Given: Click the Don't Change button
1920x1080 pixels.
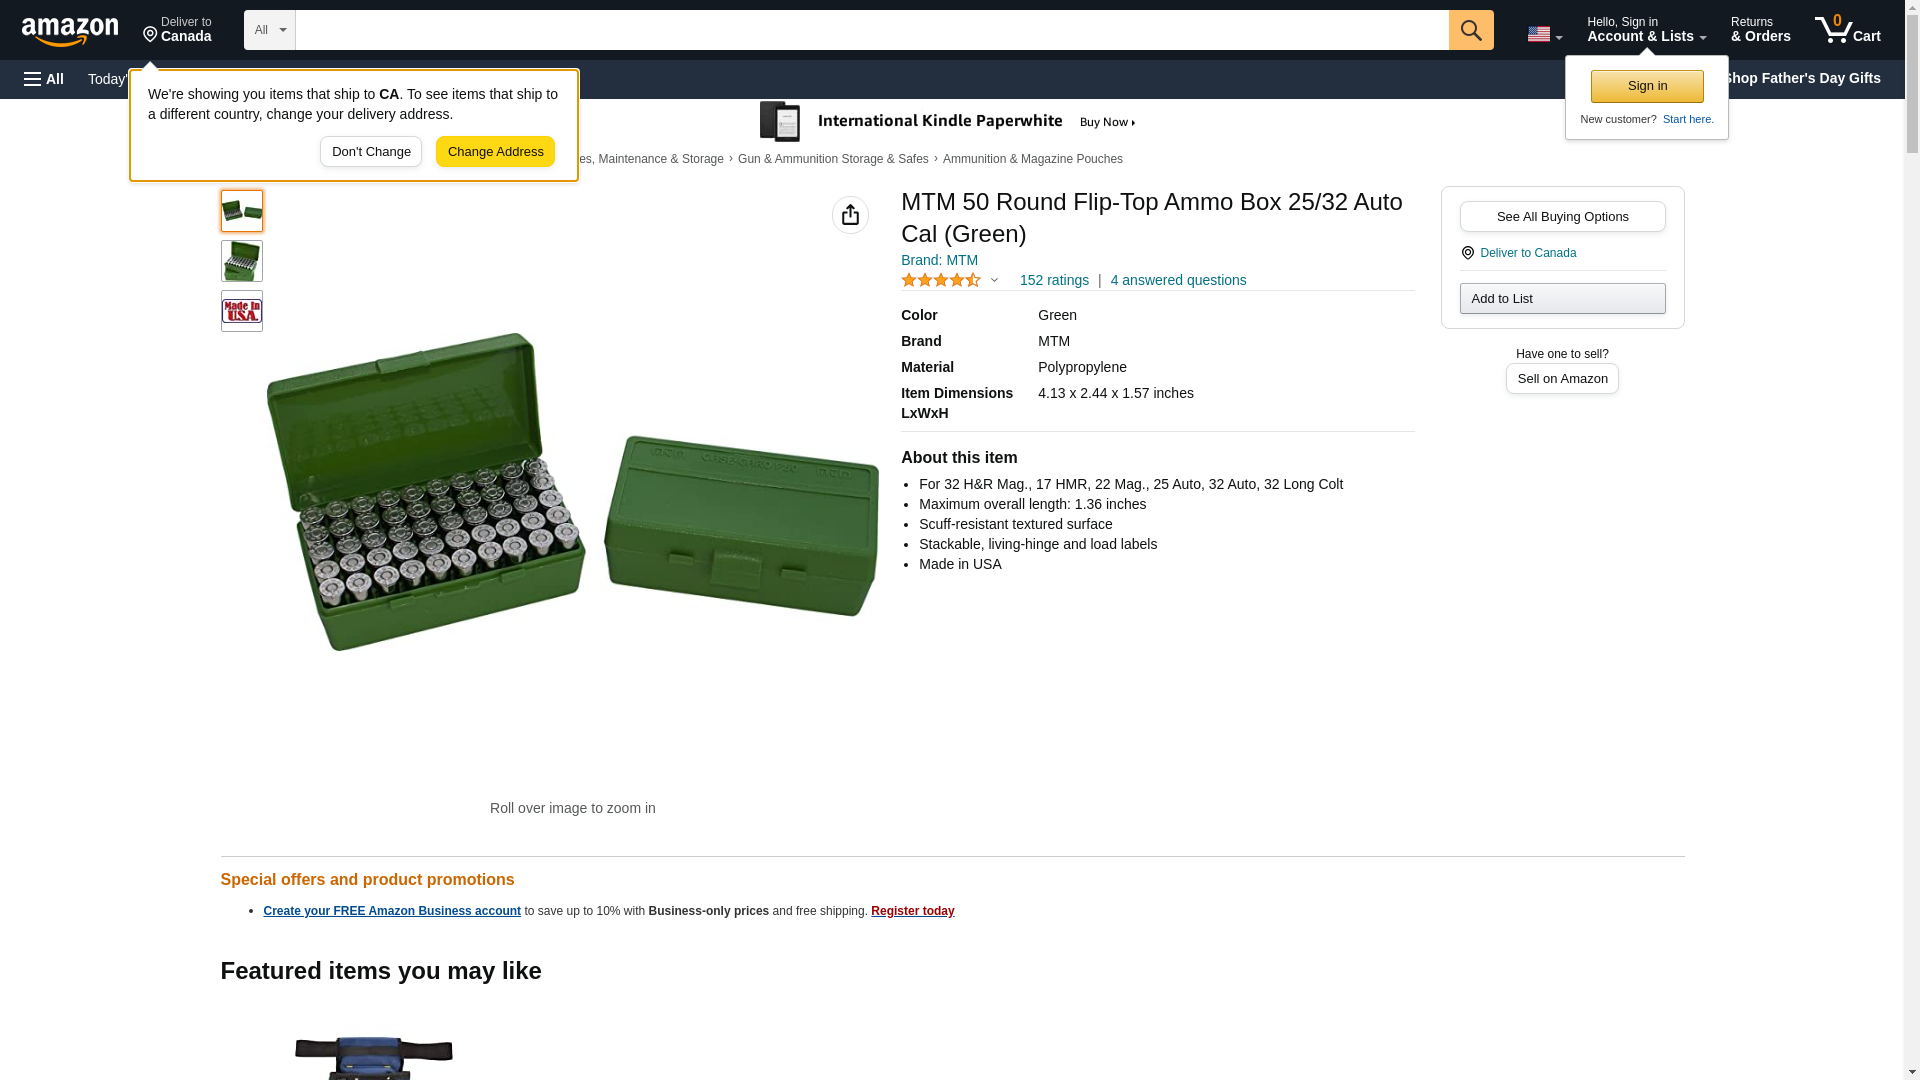Looking at the screenshot, I should pyautogui.click(x=371, y=152).
